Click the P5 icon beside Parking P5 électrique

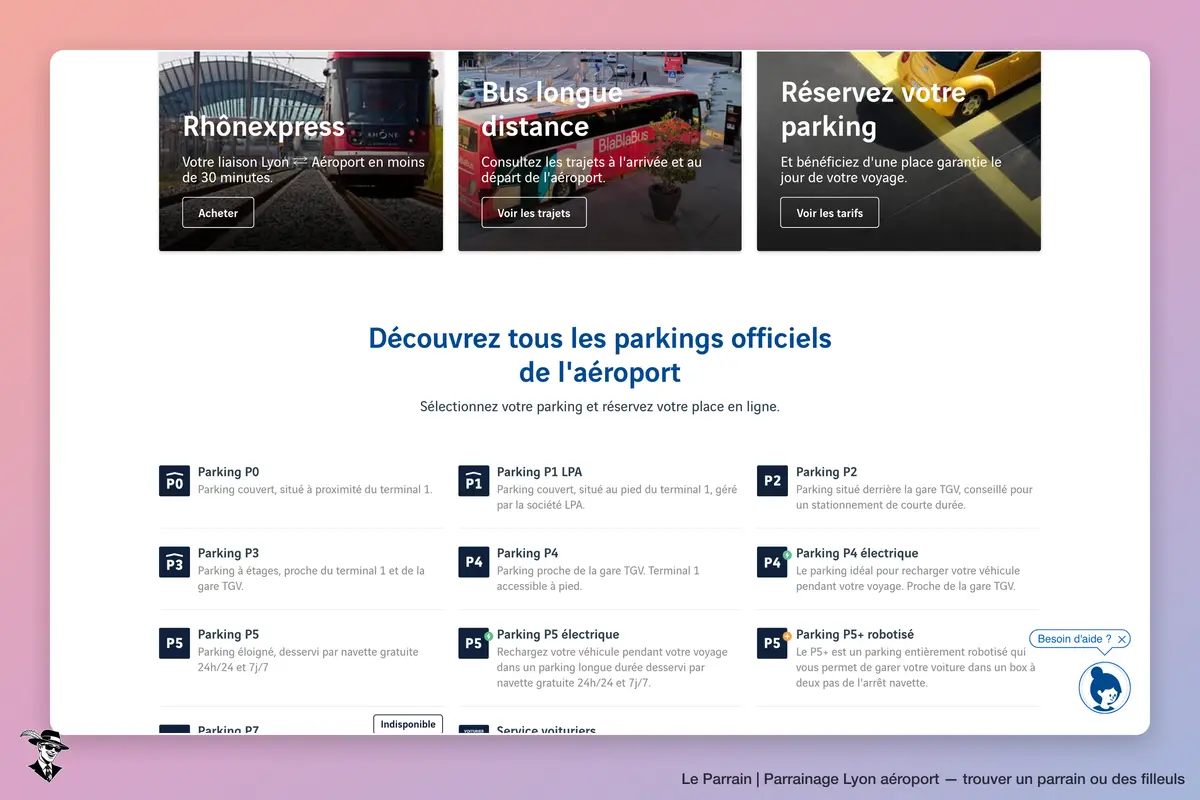pos(473,643)
